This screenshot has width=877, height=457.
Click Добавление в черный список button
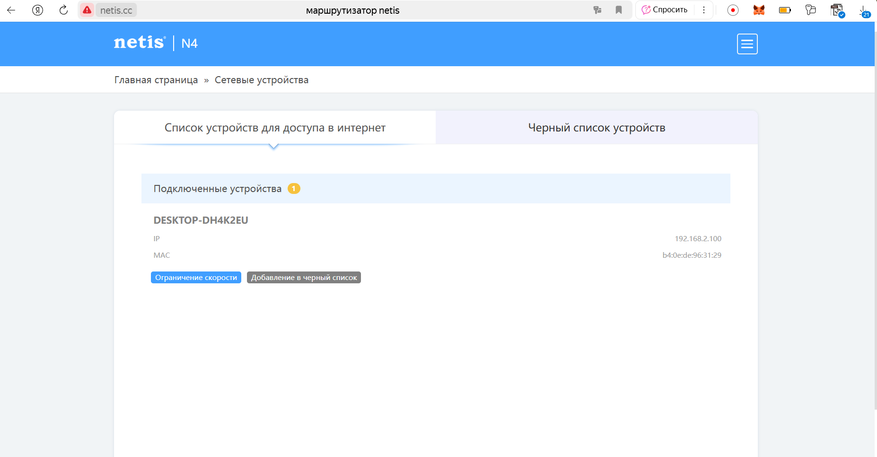click(x=304, y=277)
